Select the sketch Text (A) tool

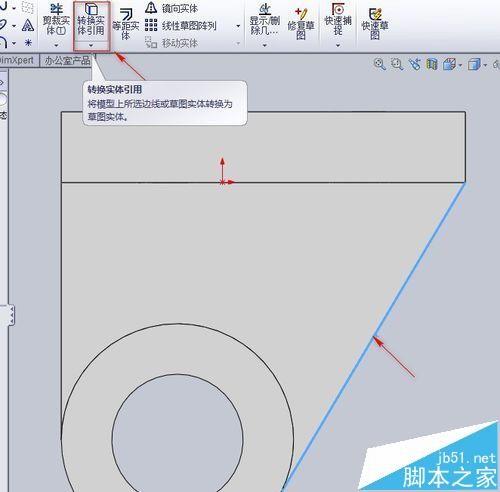click(x=28, y=25)
